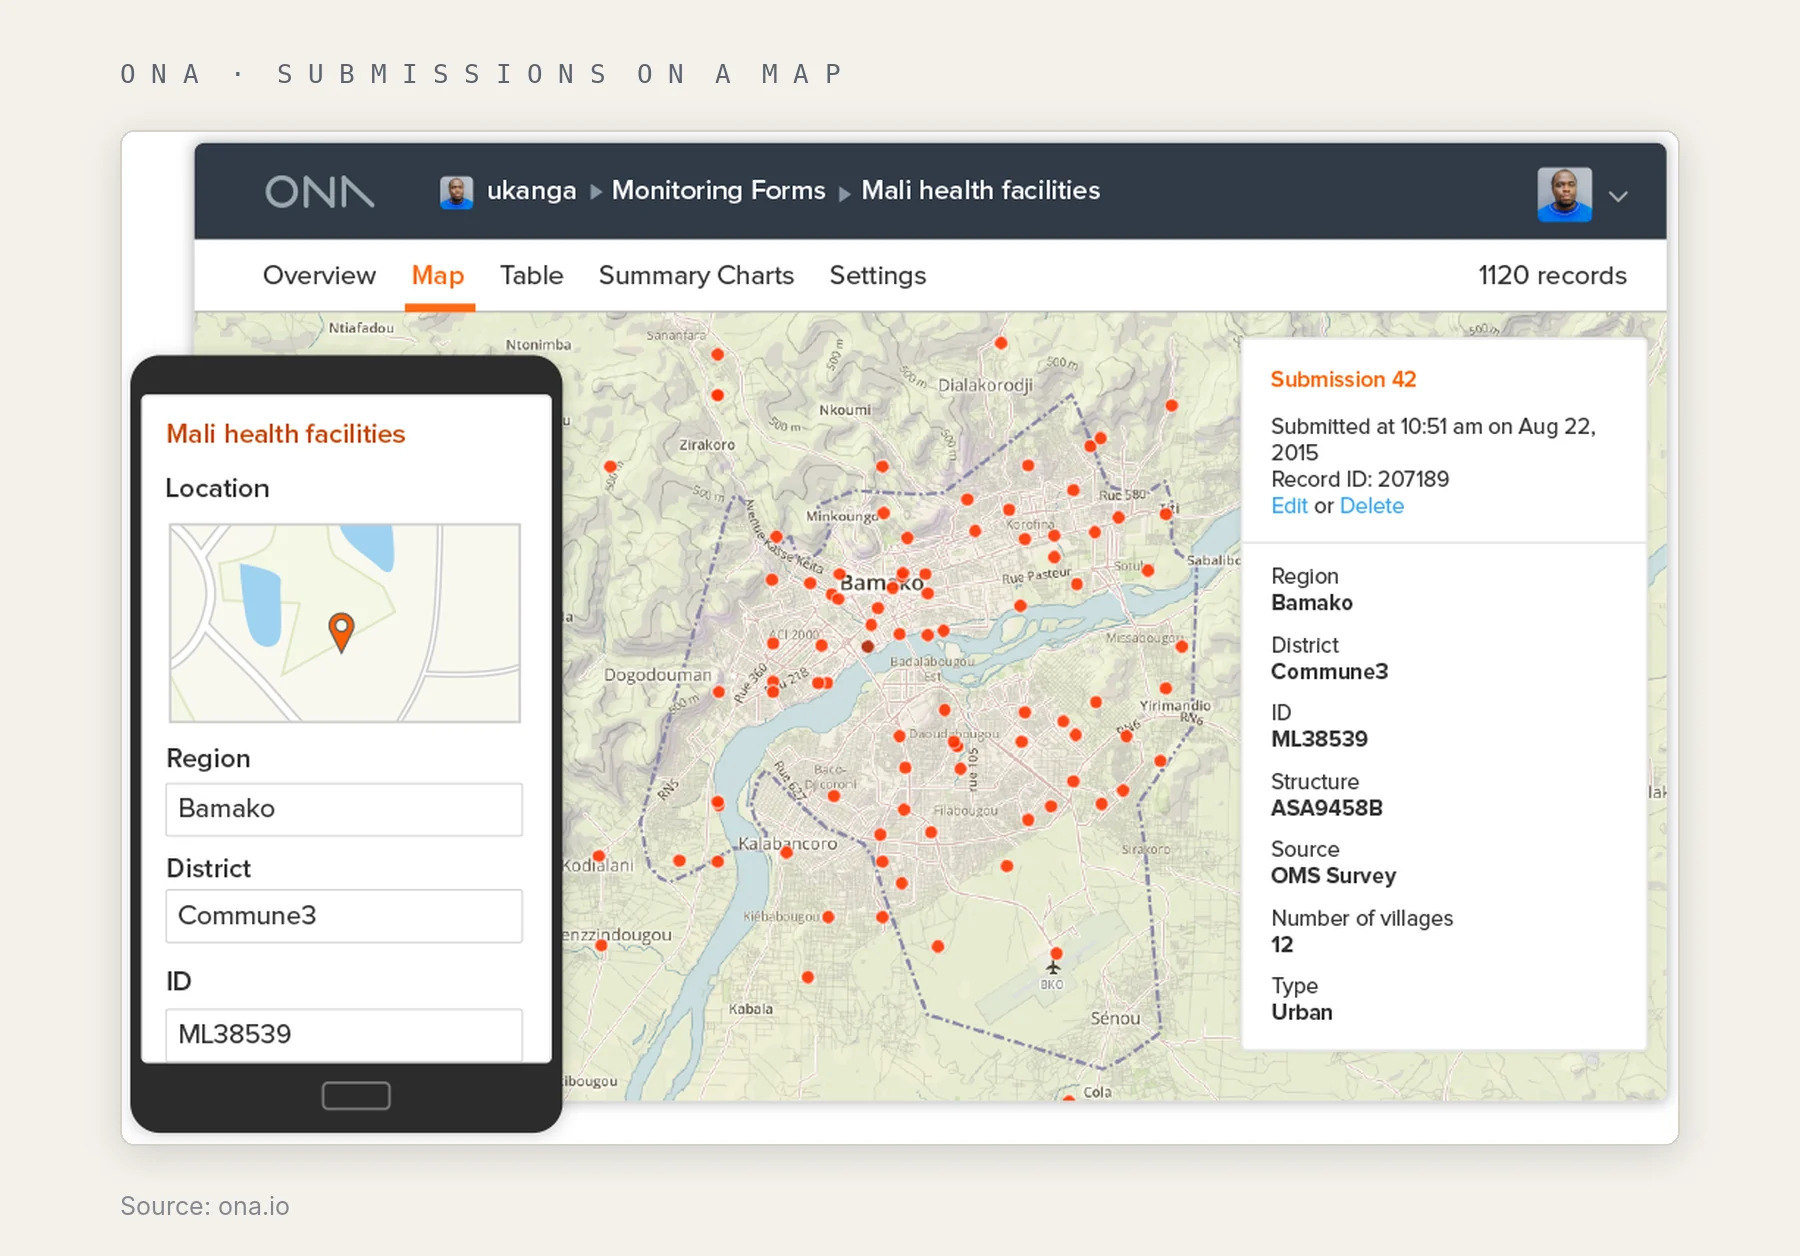Click the 1120 records count
The image size is (1800, 1256).
1552,275
